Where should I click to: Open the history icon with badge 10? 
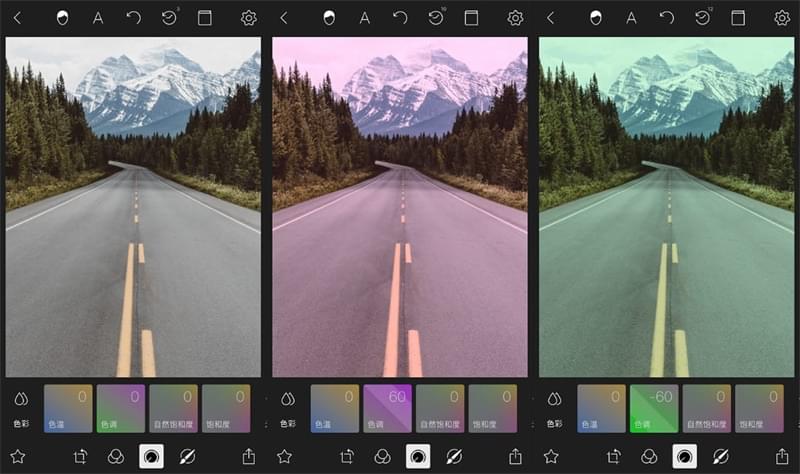[x=436, y=18]
